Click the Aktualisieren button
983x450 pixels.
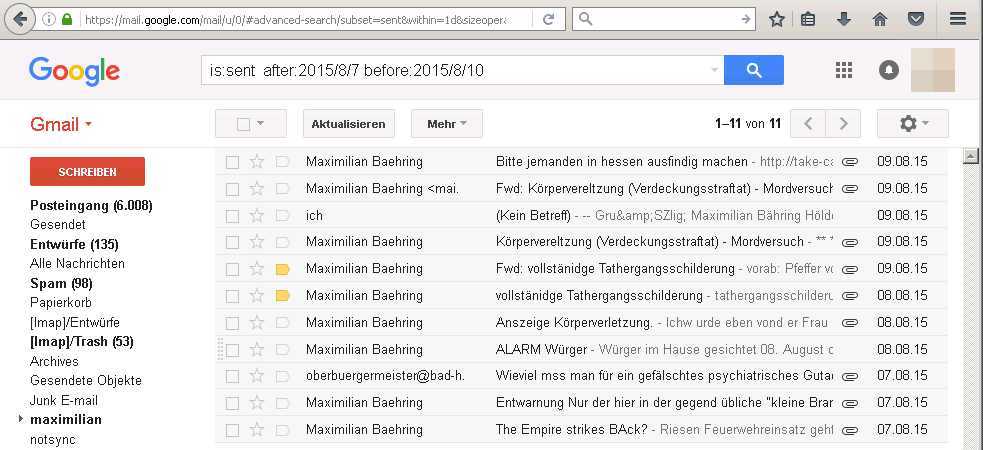[348, 124]
